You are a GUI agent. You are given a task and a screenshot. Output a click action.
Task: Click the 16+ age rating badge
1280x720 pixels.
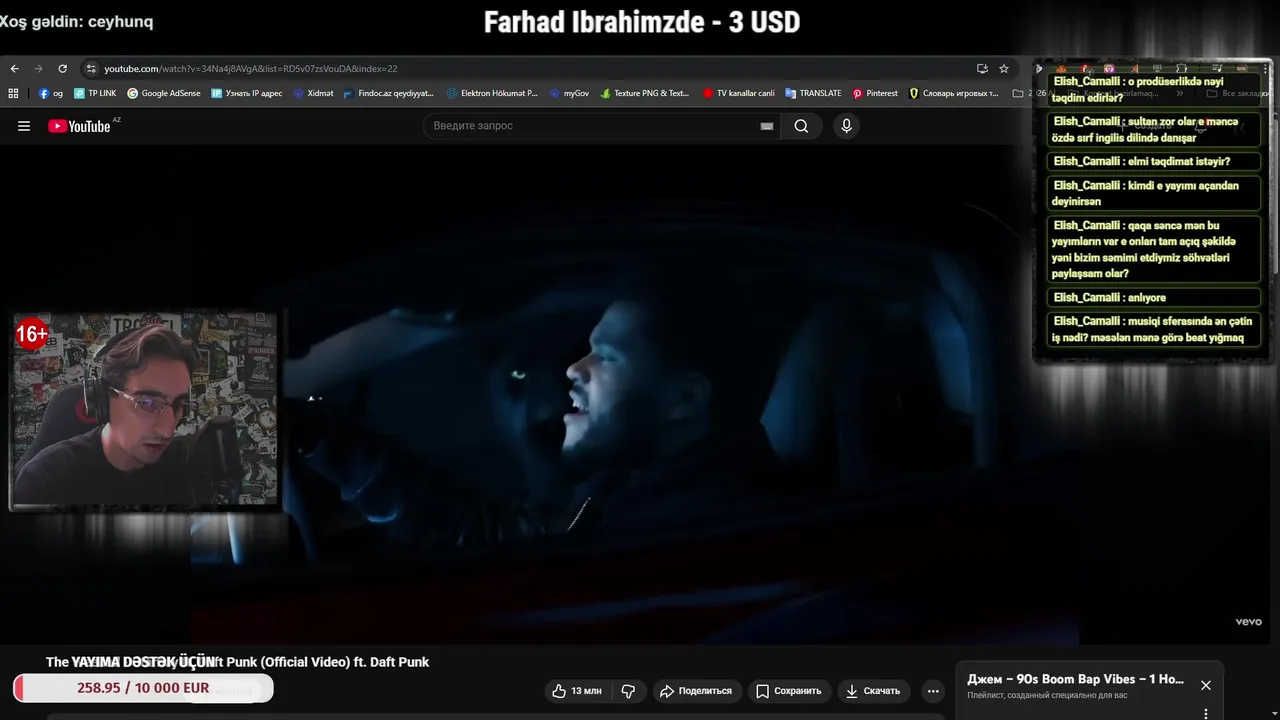(x=31, y=334)
